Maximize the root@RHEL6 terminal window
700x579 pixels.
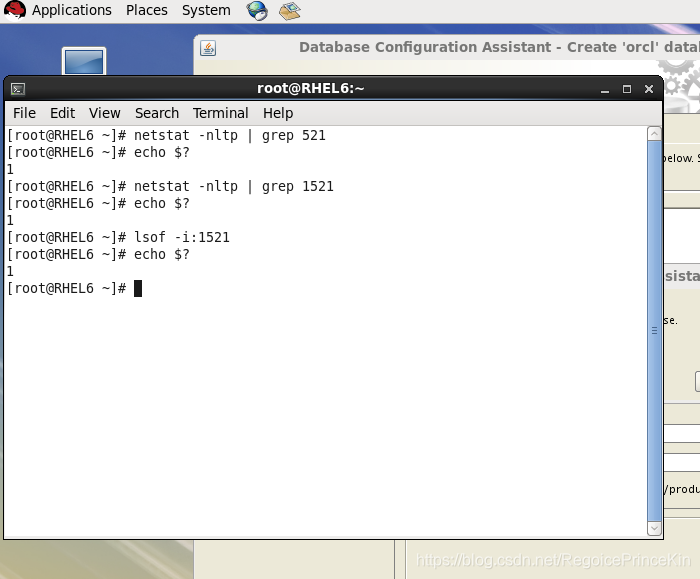(x=627, y=89)
